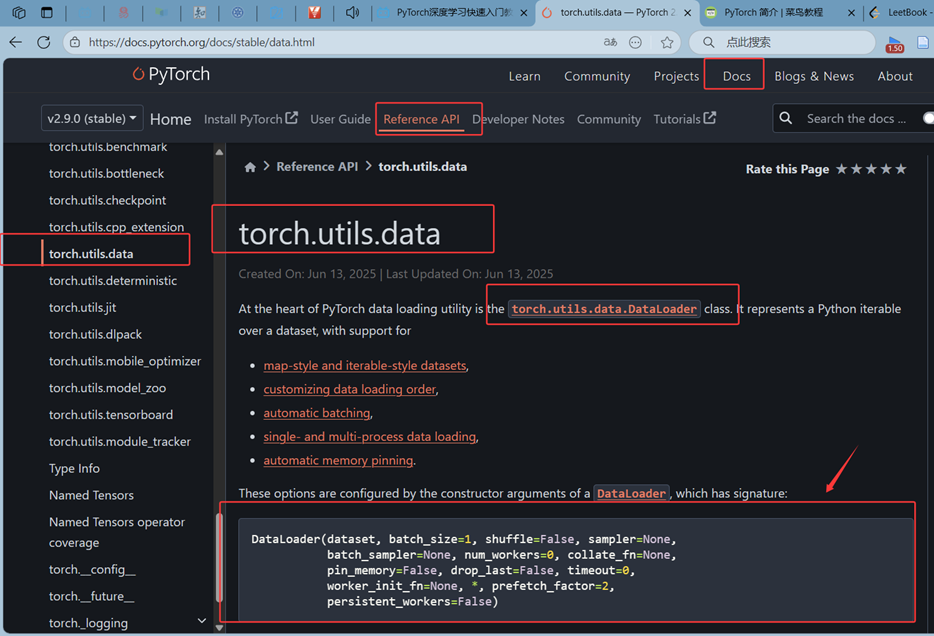Click the sidebar scroll-down arrow
Viewport: 934px width, 636px height.
(219, 627)
